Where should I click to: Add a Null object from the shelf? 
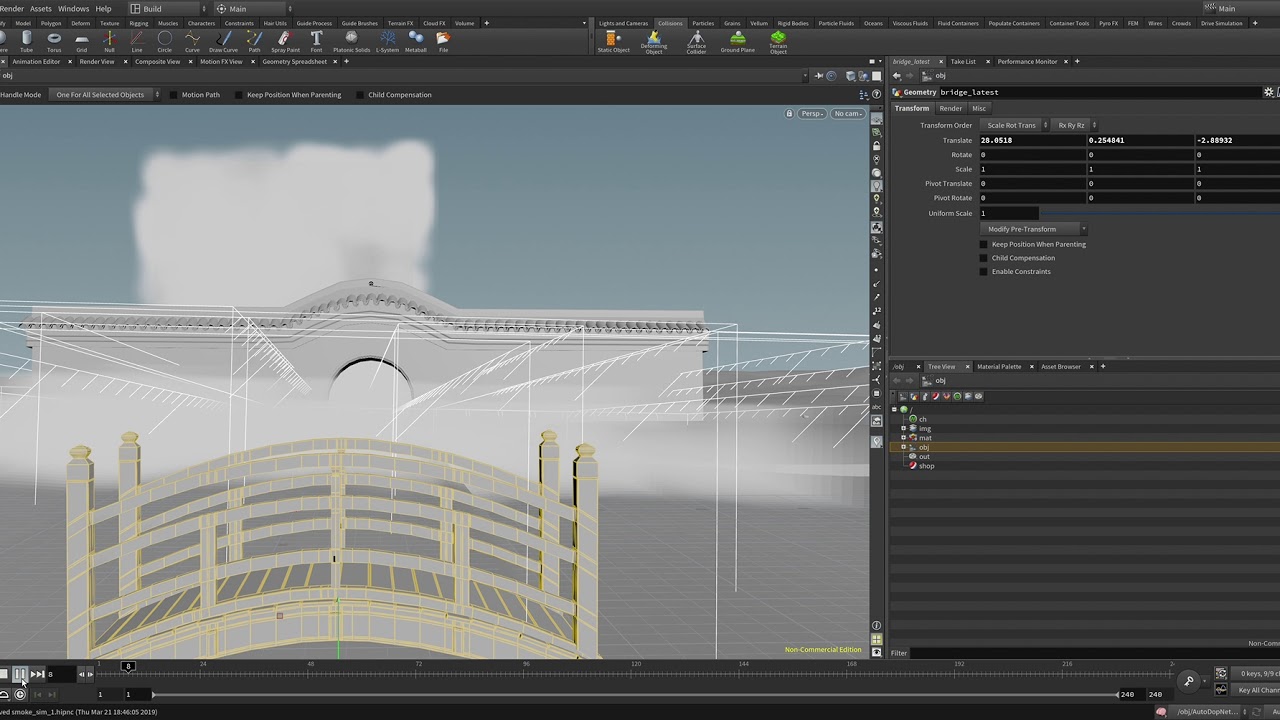click(x=109, y=41)
